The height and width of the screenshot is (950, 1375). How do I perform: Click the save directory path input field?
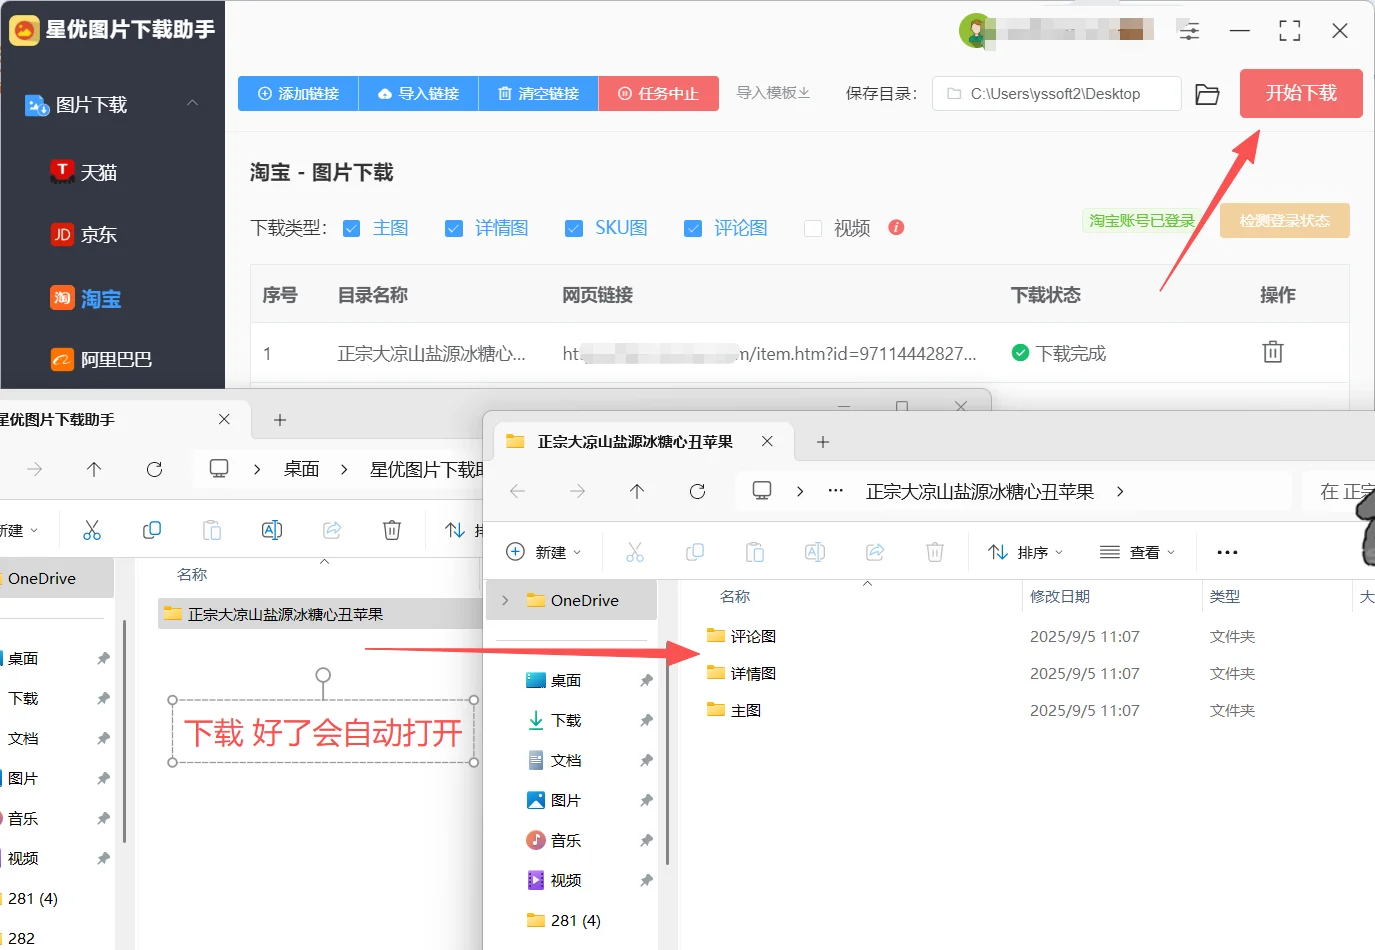[1056, 93]
